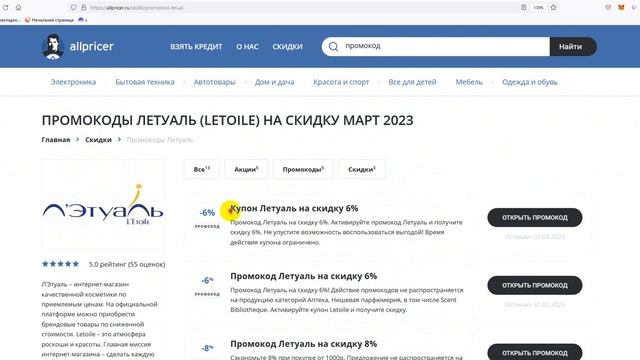Open the Купон Летуаль на скидку 6% title
Screen dimensions: 640x360
pyautogui.click(x=294, y=208)
